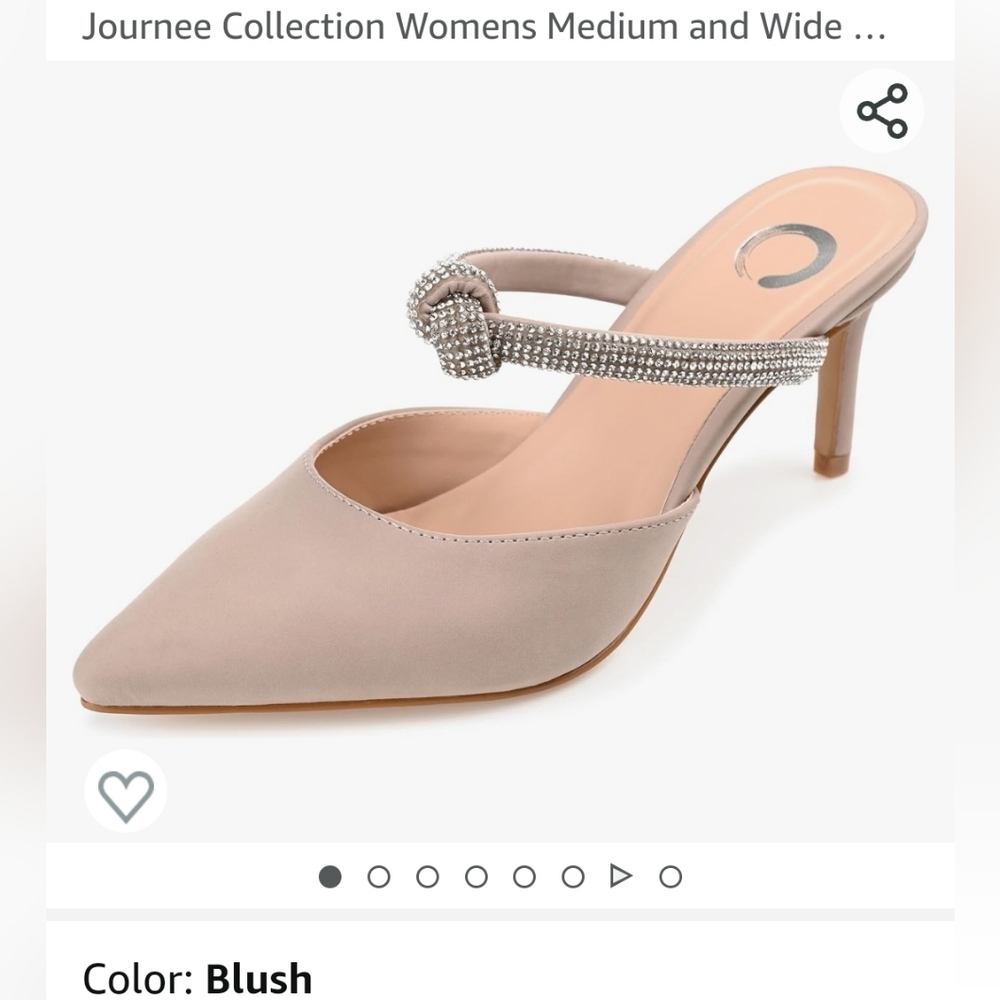
Task: Click the video play triangle in carousel
Action: pos(619,873)
